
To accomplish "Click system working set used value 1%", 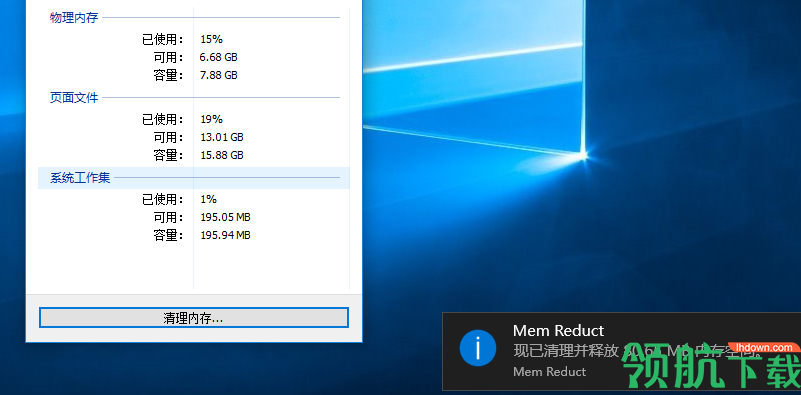I will (x=208, y=199).
